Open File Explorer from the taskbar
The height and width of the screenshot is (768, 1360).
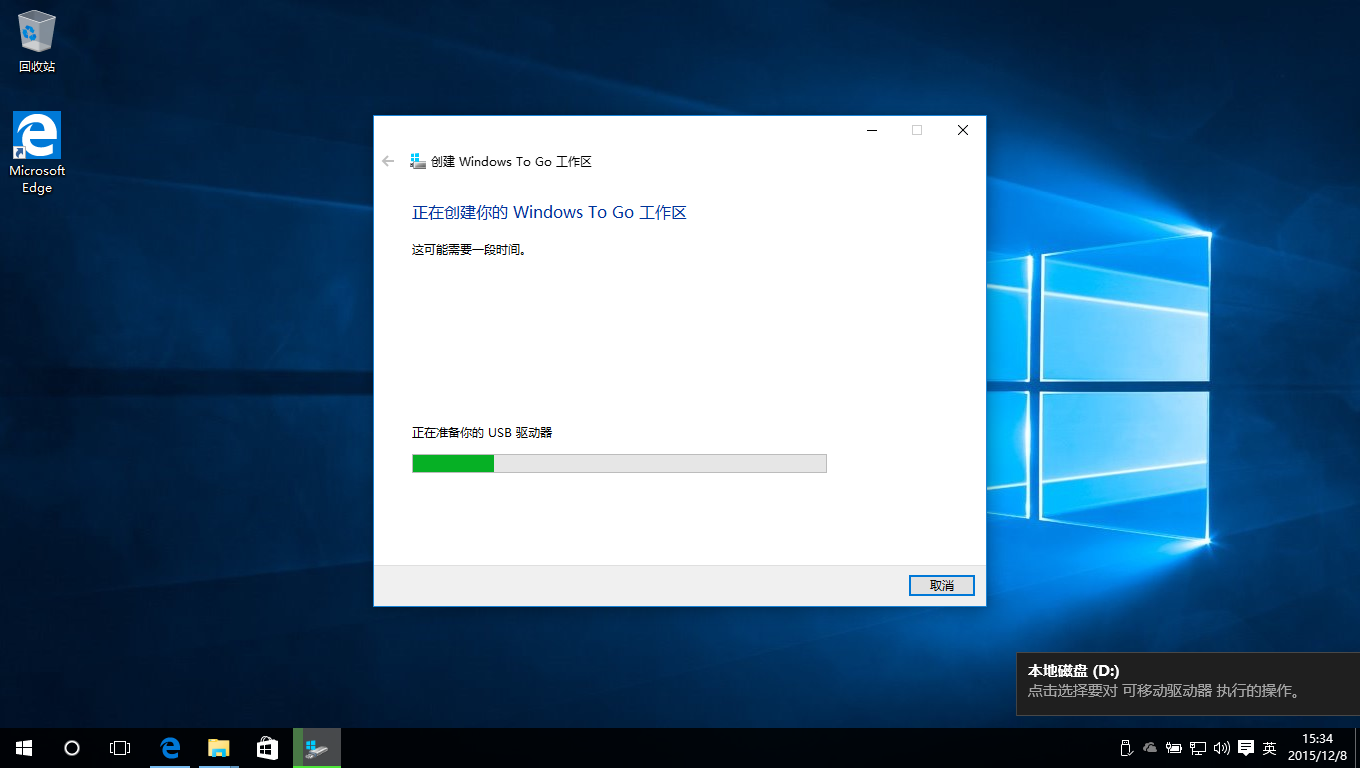218,747
